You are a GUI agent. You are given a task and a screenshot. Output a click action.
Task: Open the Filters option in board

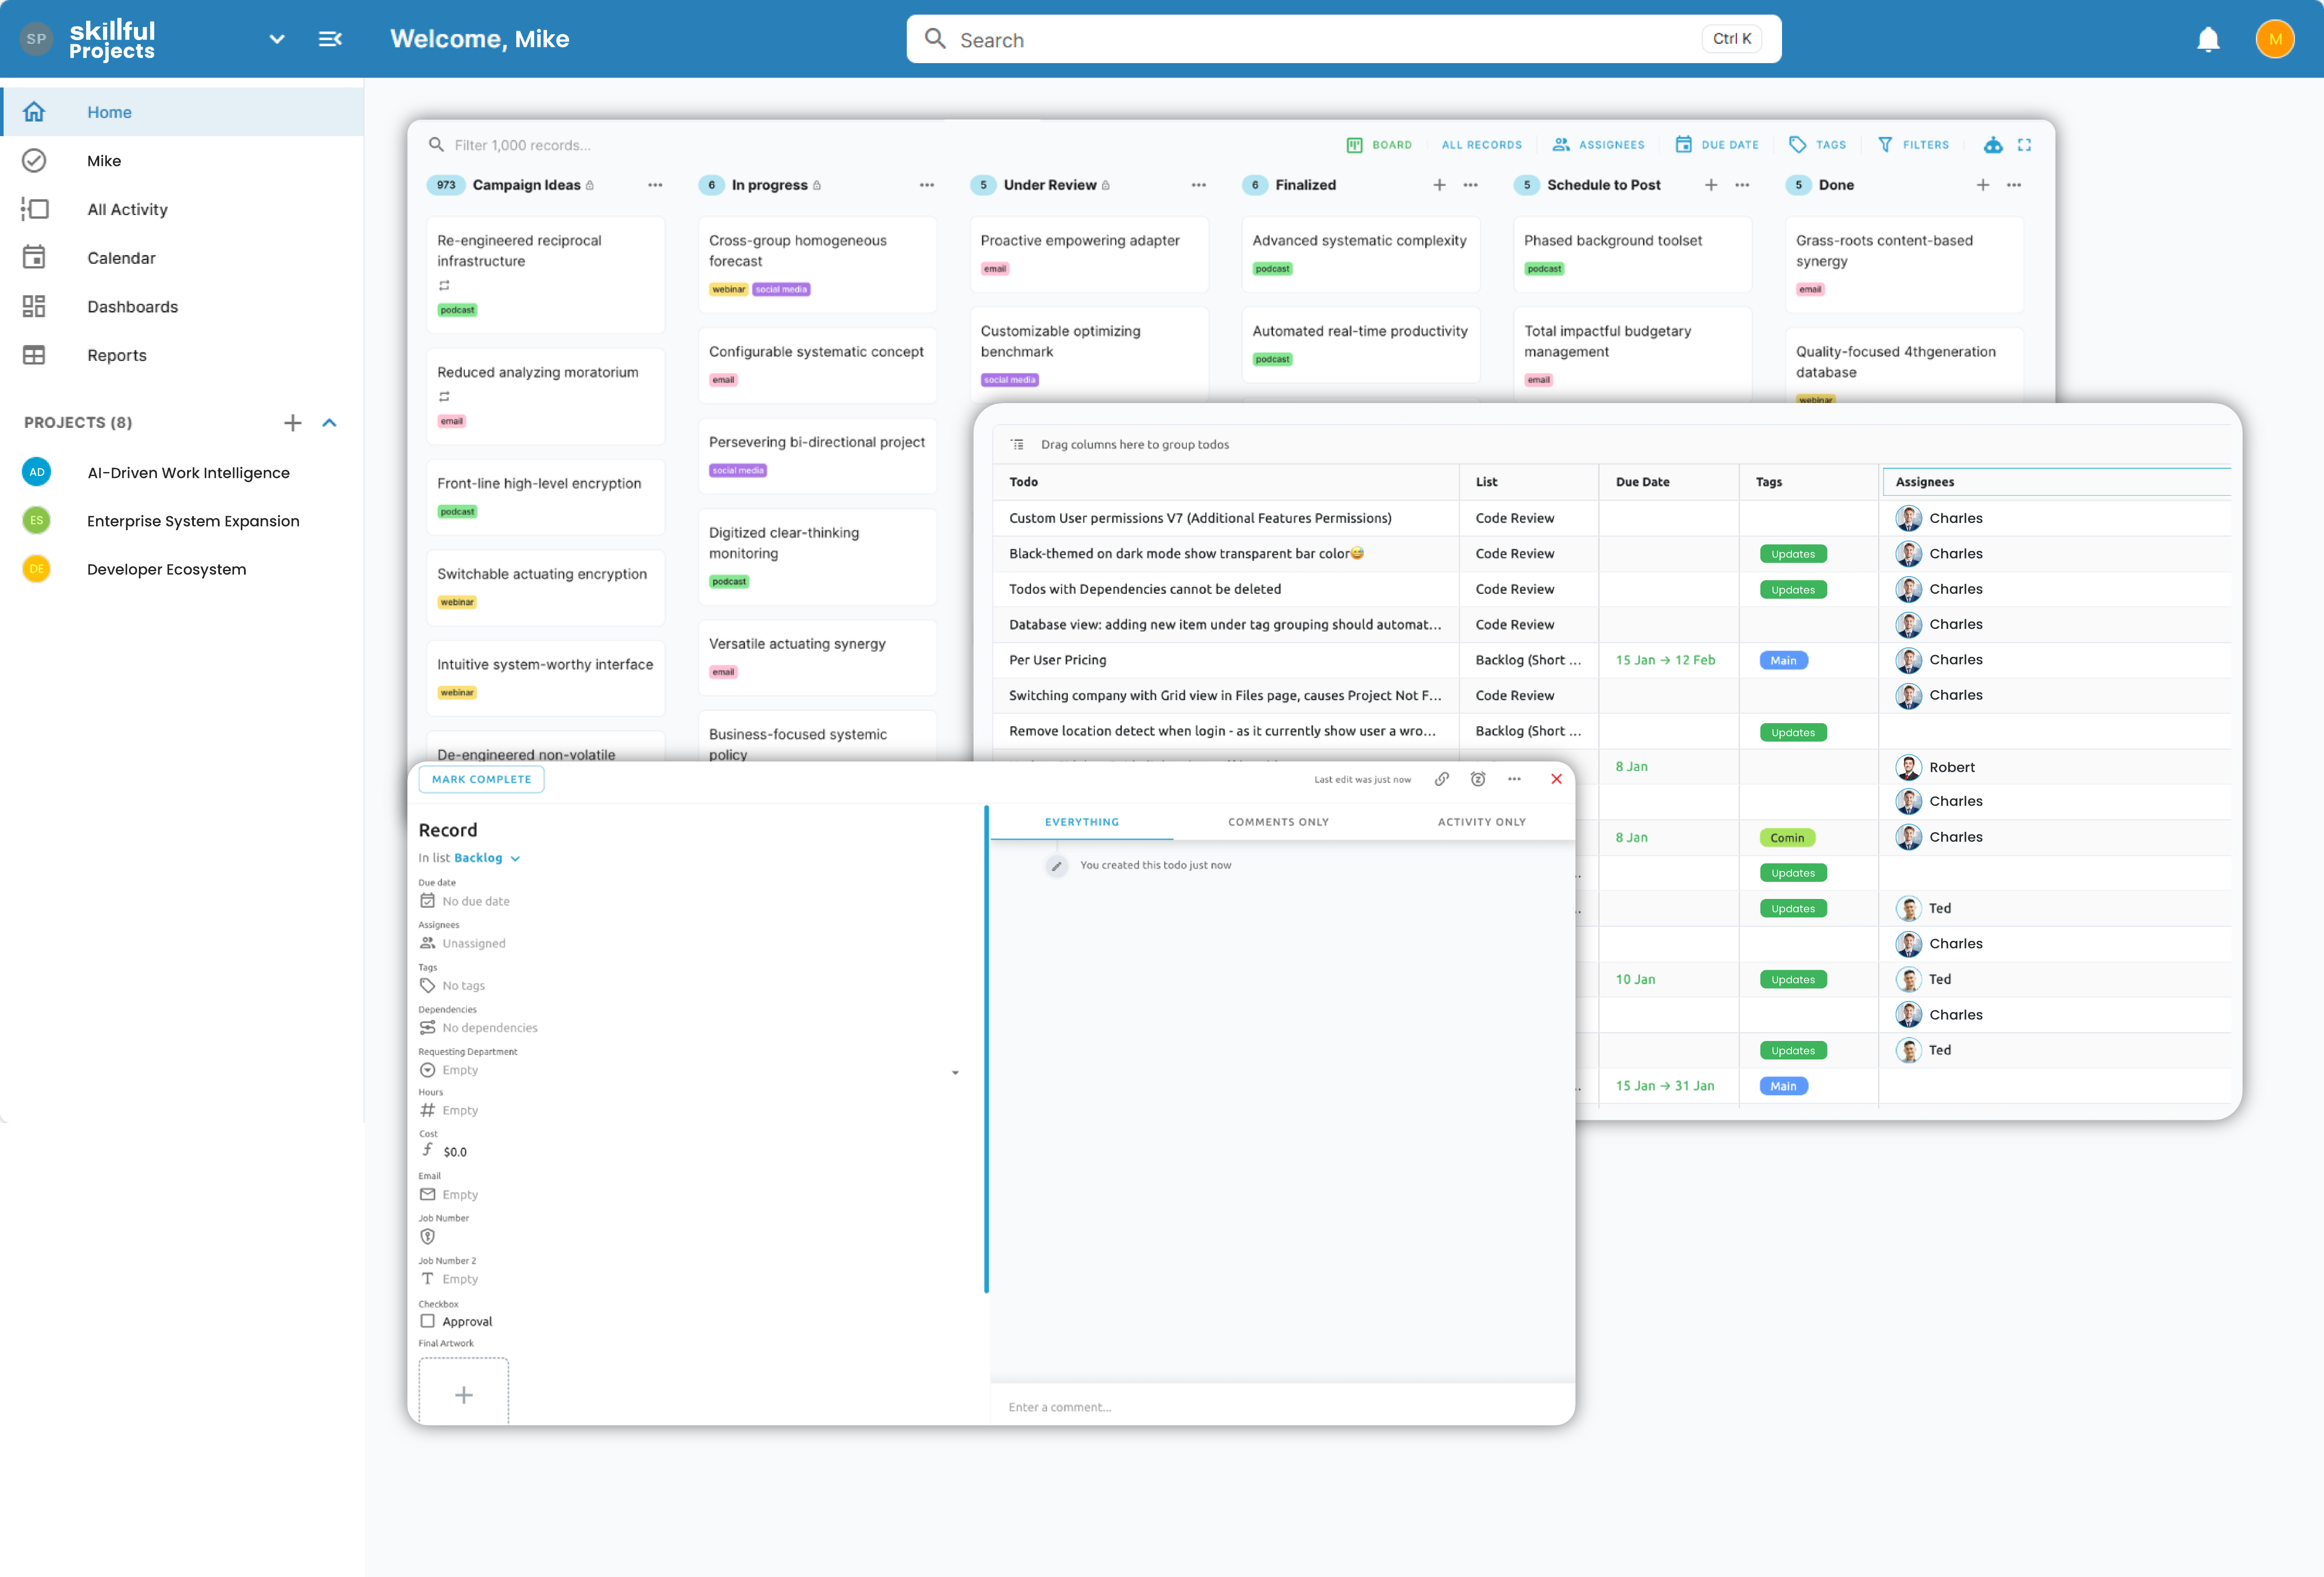tap(1913, 145)
